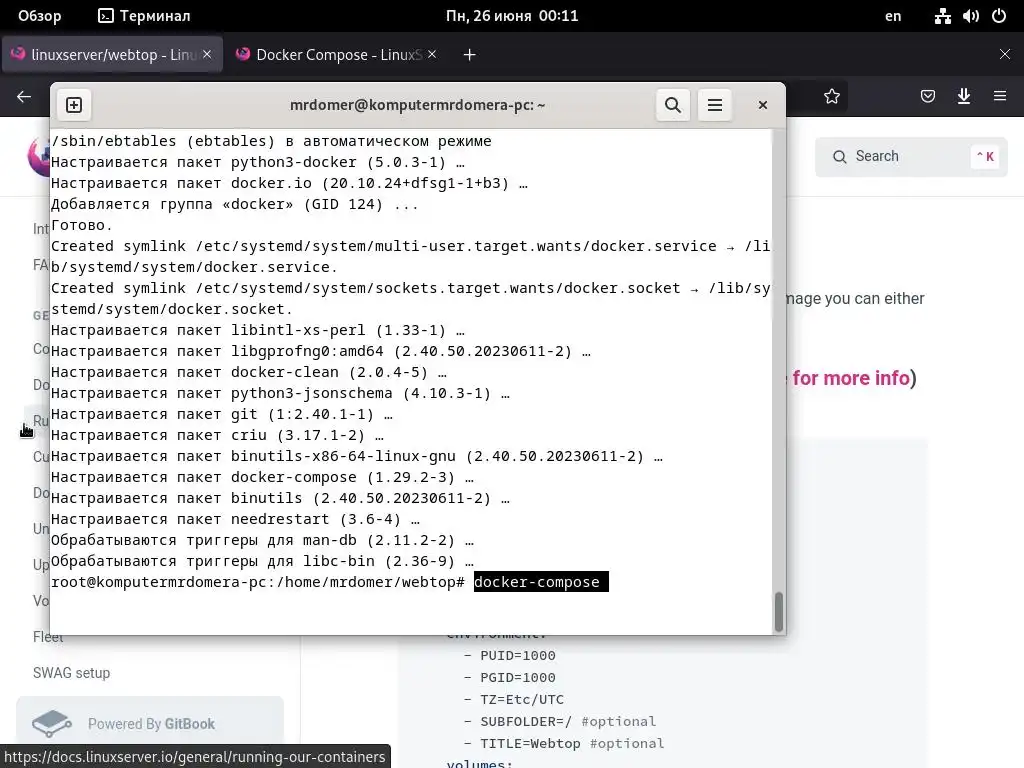Open Fleet sidebar link
The width and height of the screenshot is (1024, 768).
[48, 637]
